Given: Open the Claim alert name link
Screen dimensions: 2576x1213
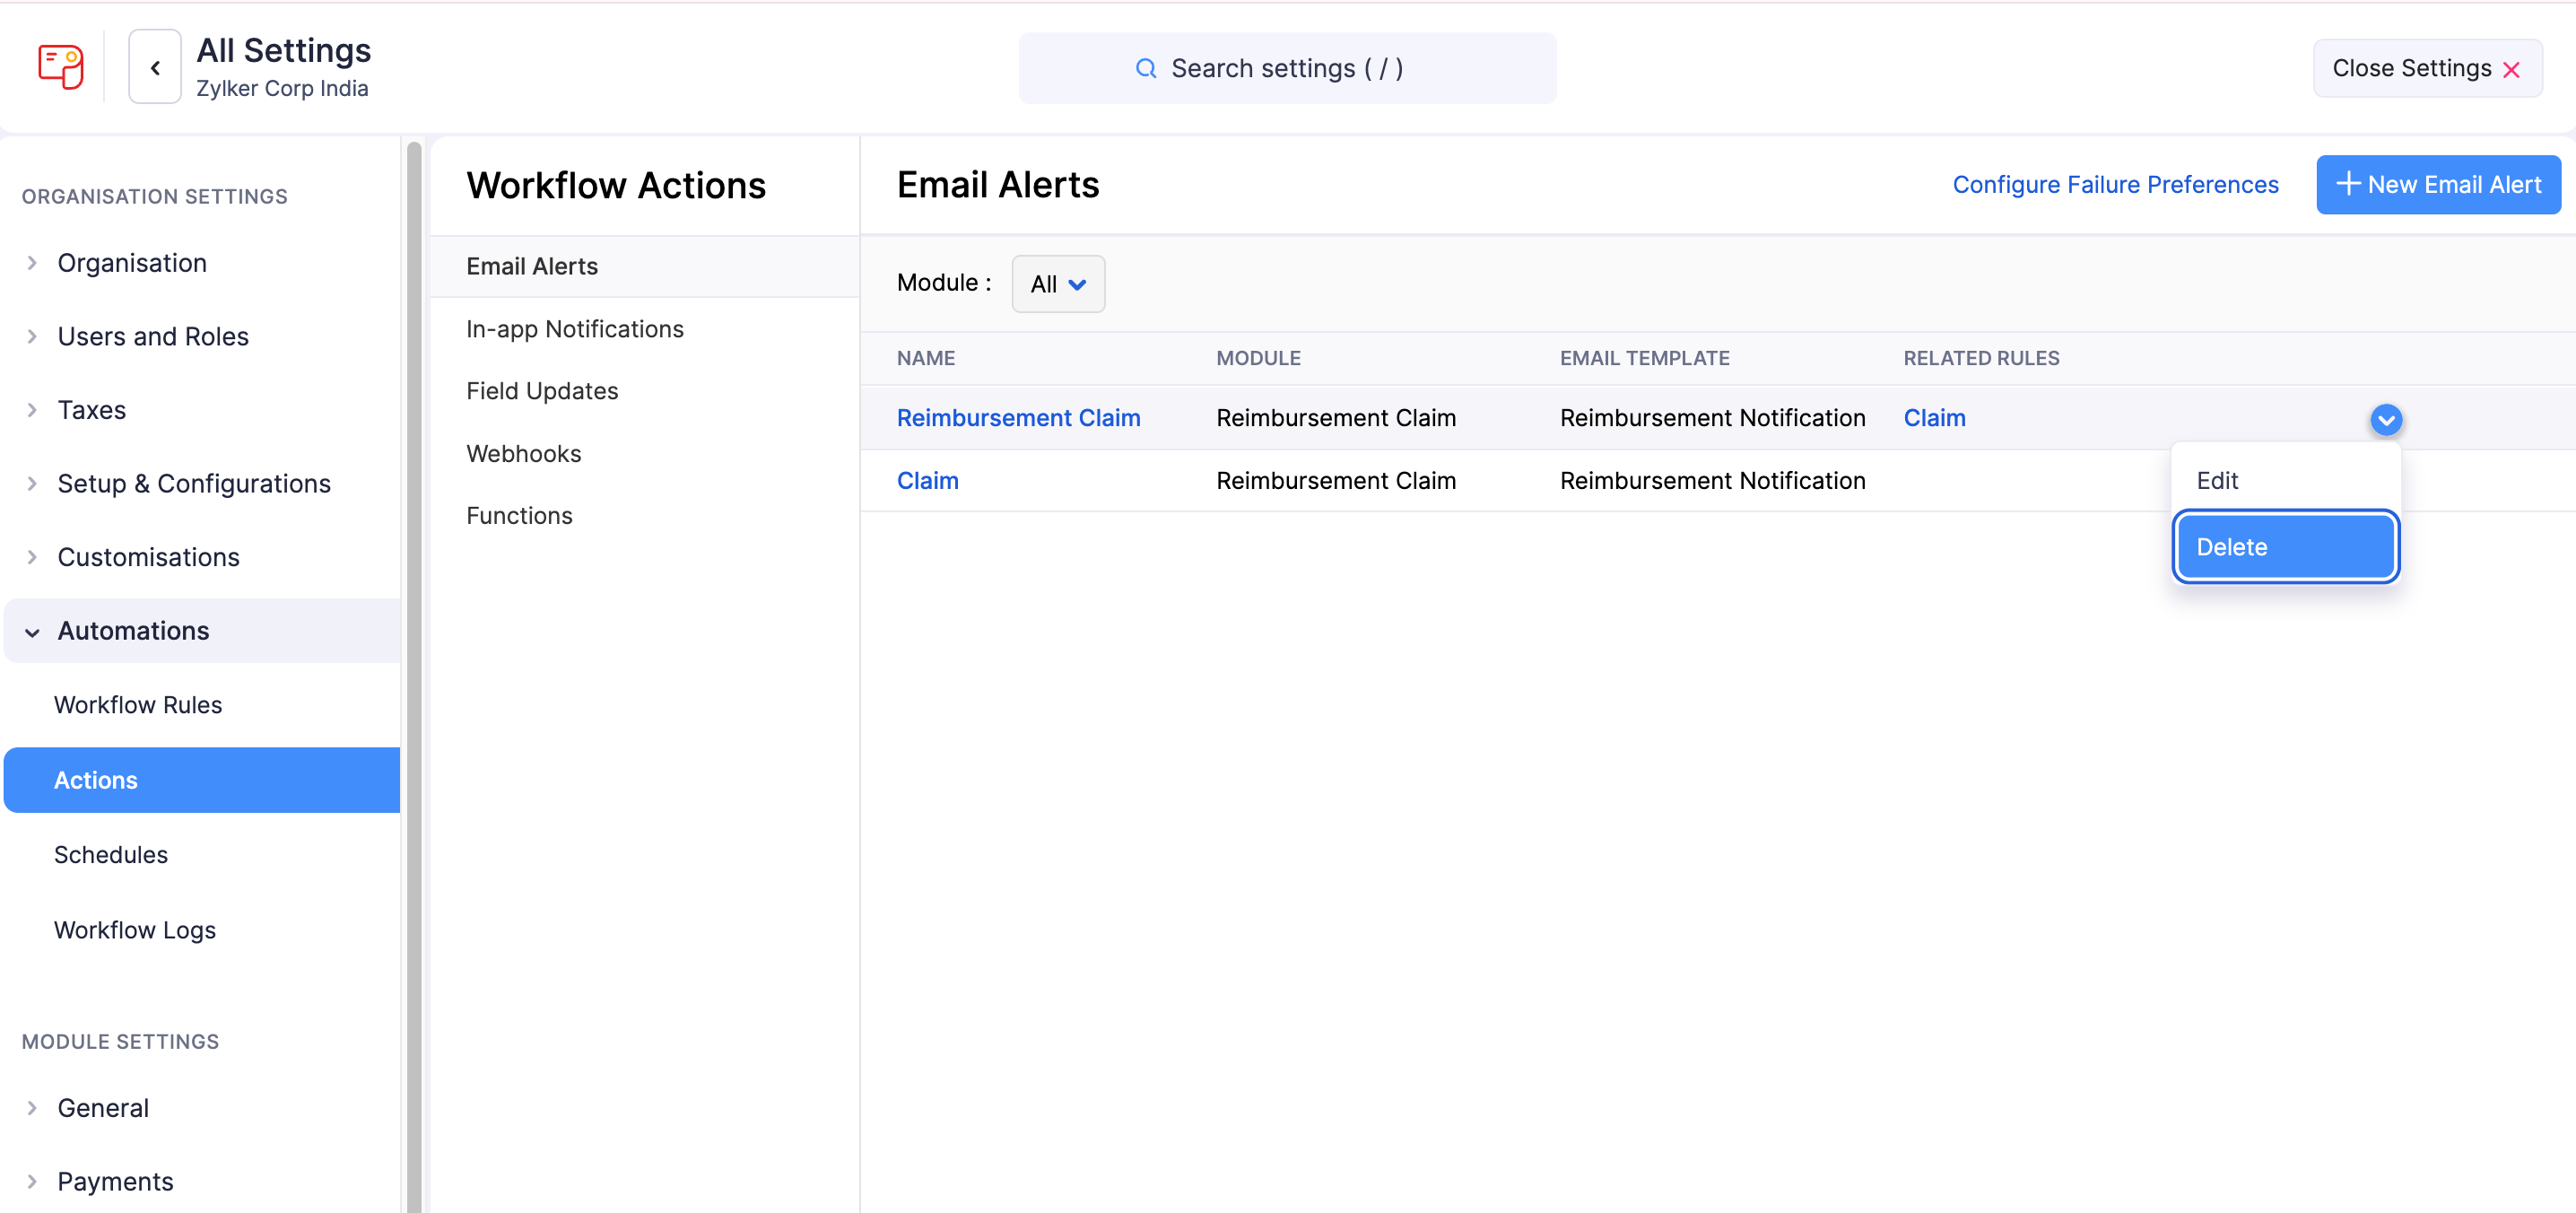Looking at the screenshot, I should click(927, 481).
